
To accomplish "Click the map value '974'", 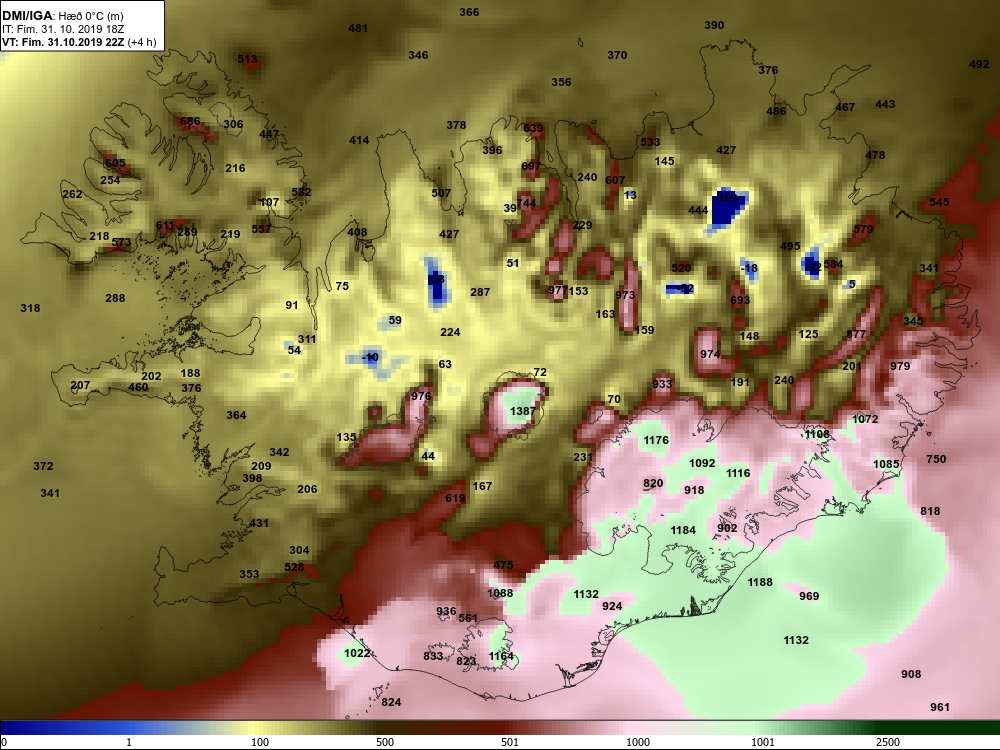I will (710, 355).
